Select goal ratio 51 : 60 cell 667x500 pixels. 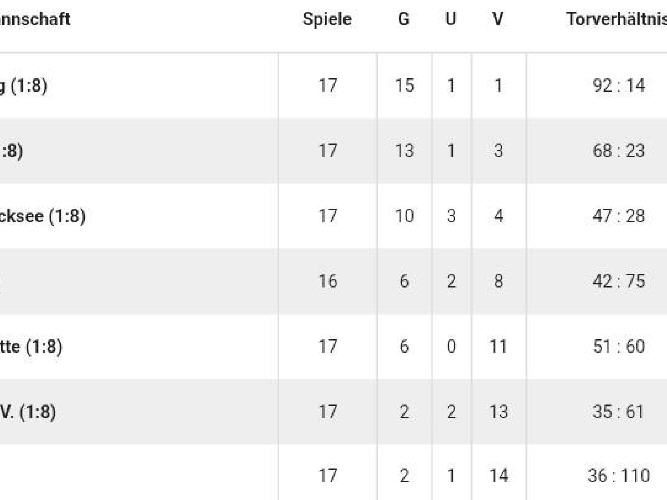[619, 346]
